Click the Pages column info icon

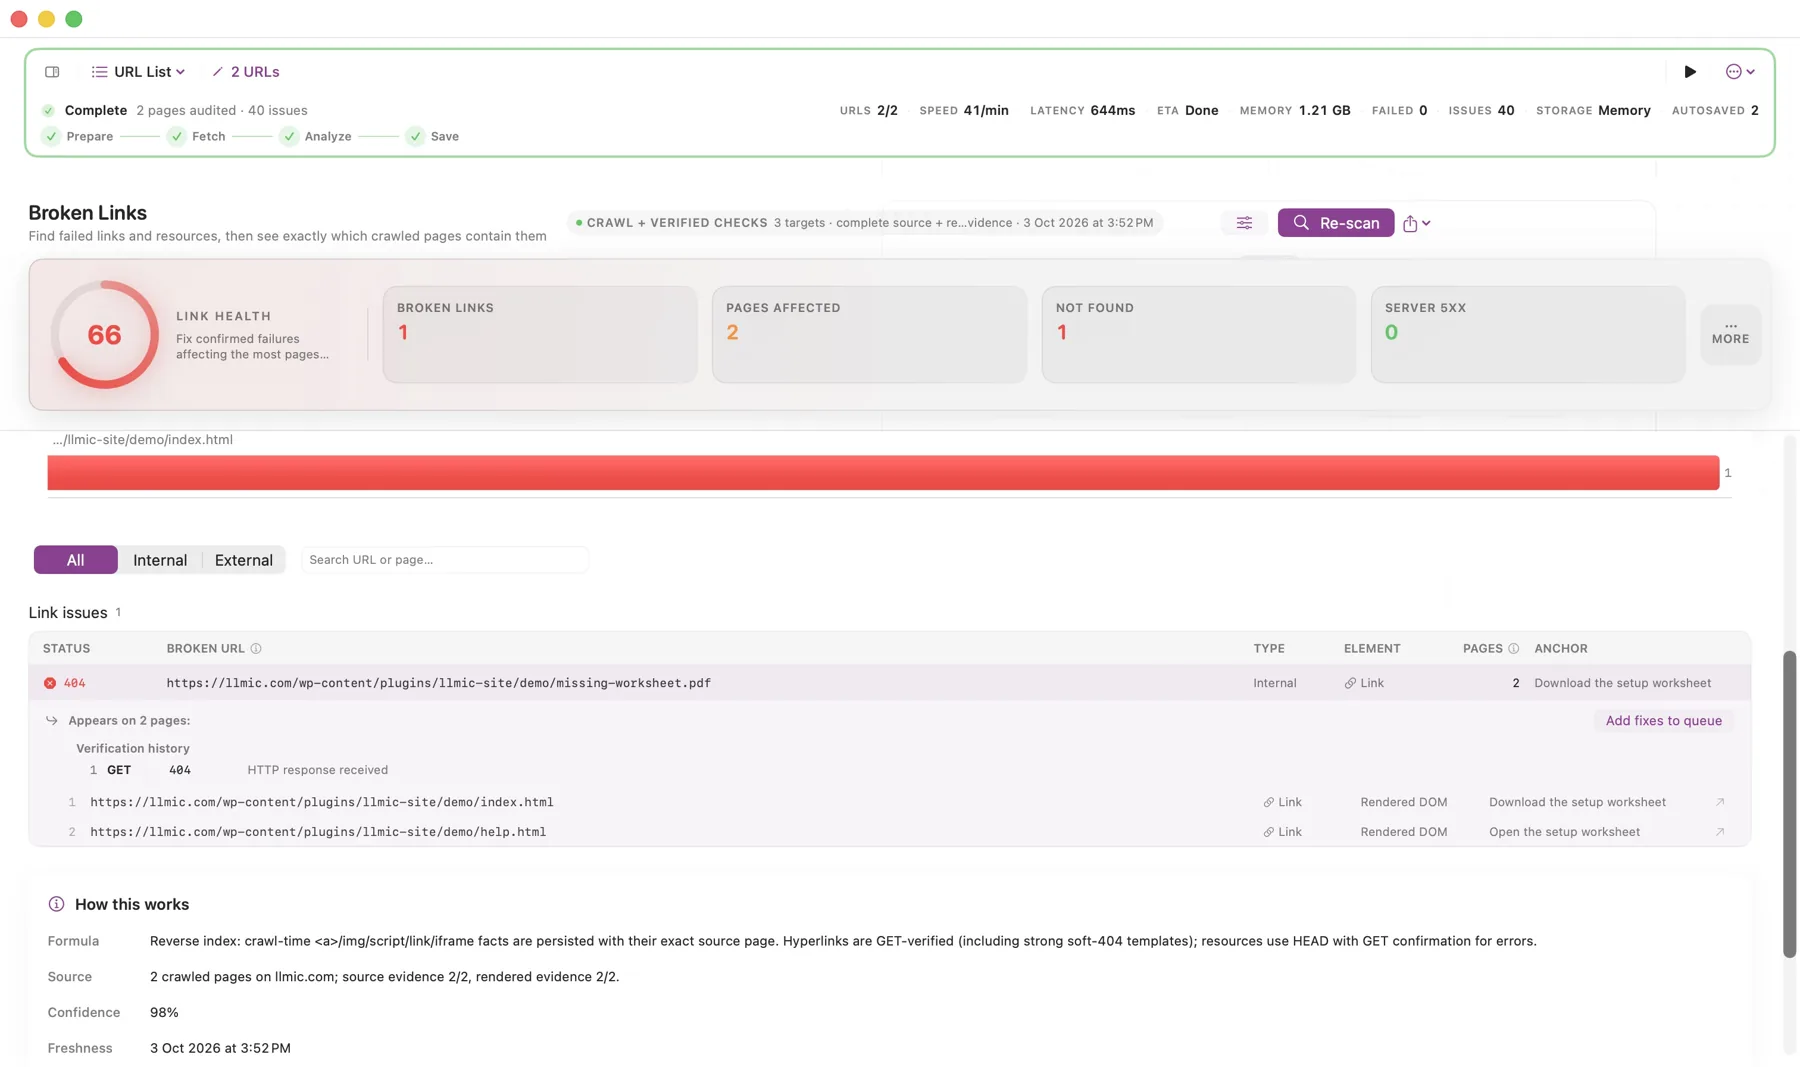[1514, 649]
